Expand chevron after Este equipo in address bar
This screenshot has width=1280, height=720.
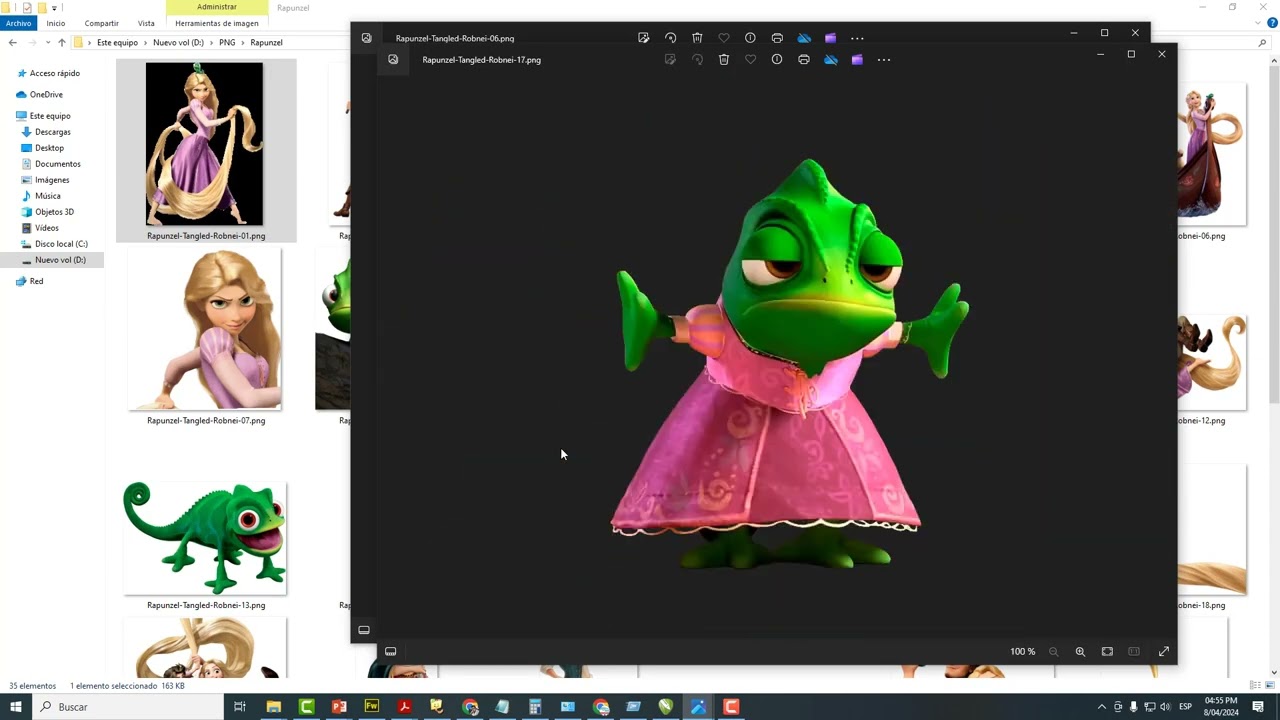click(145, 43)
